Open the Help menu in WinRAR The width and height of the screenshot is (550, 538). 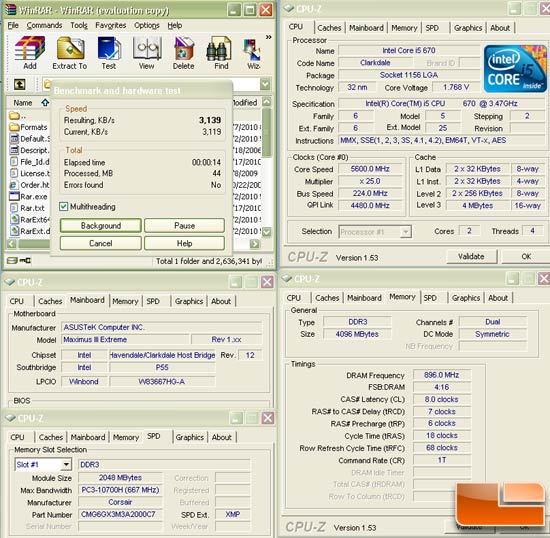[175, 26]
